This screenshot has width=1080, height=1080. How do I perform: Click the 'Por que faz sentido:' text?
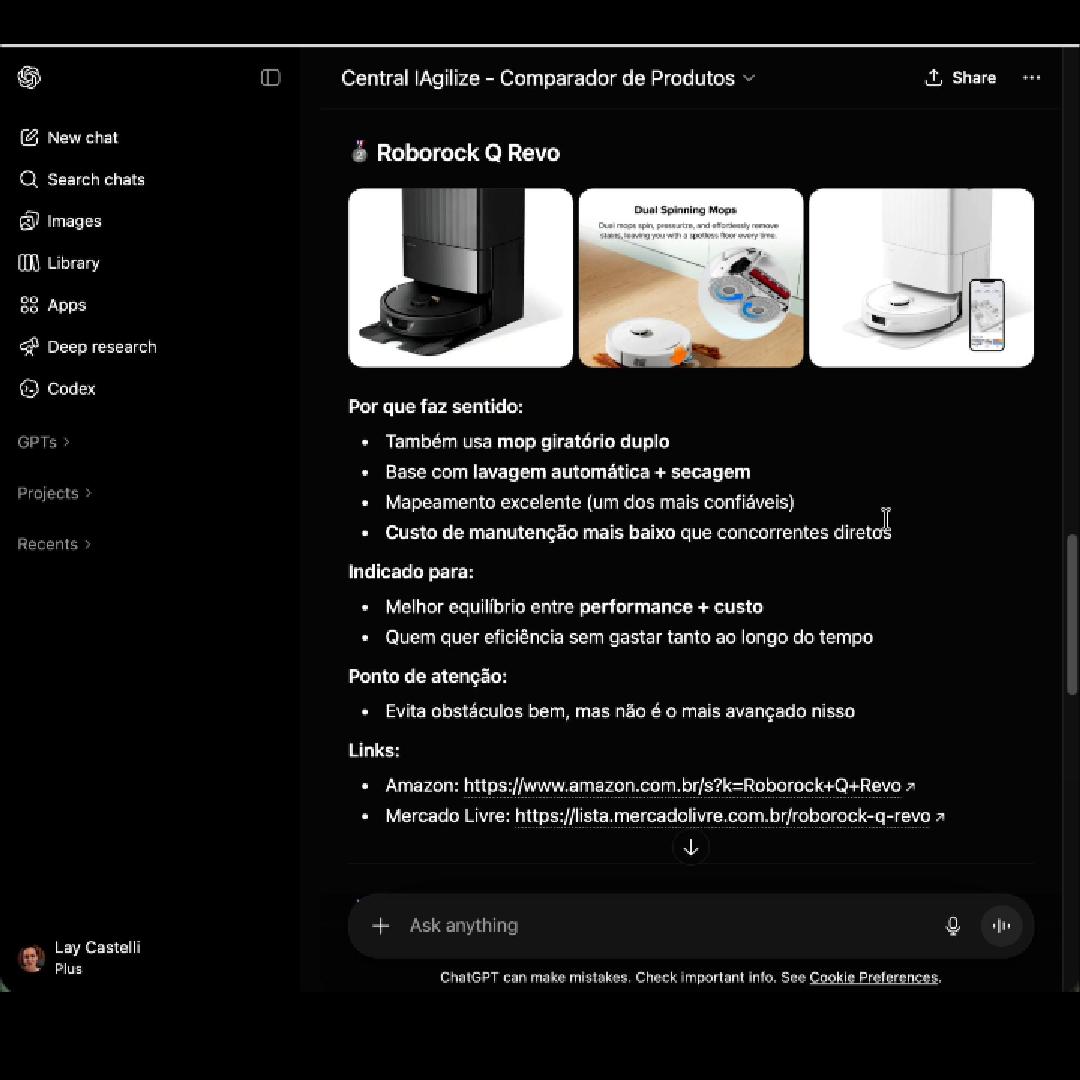[435, 407]
